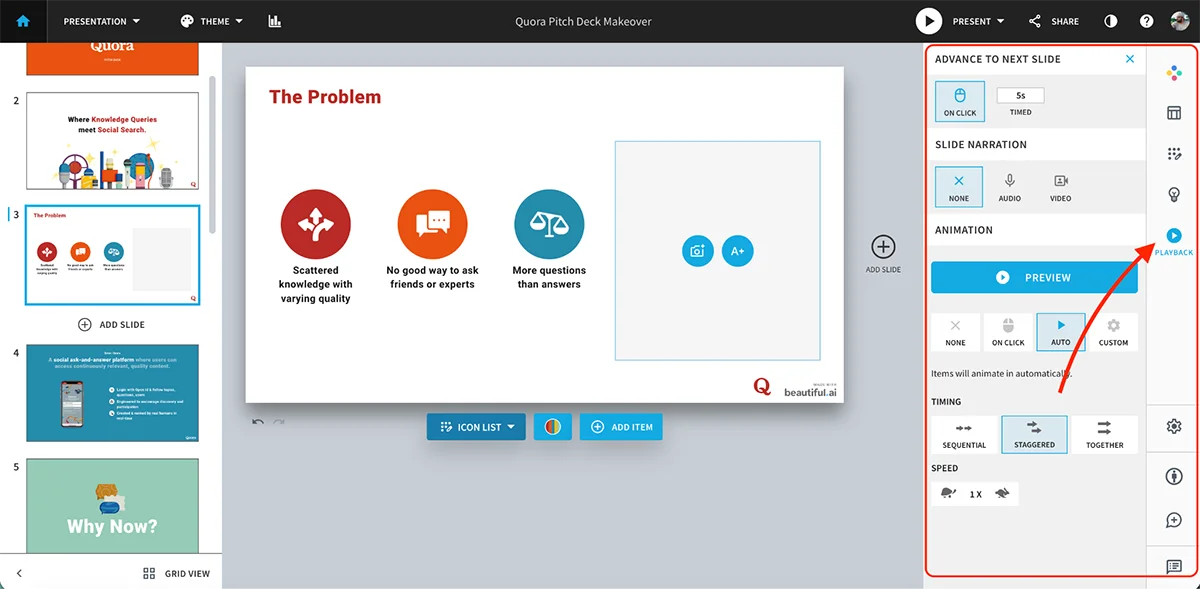Image resolution: width=1200 pixels, height=589 pixels.
Task: Redo the last action
Action: pyautogui.click(x=279, y=422)
